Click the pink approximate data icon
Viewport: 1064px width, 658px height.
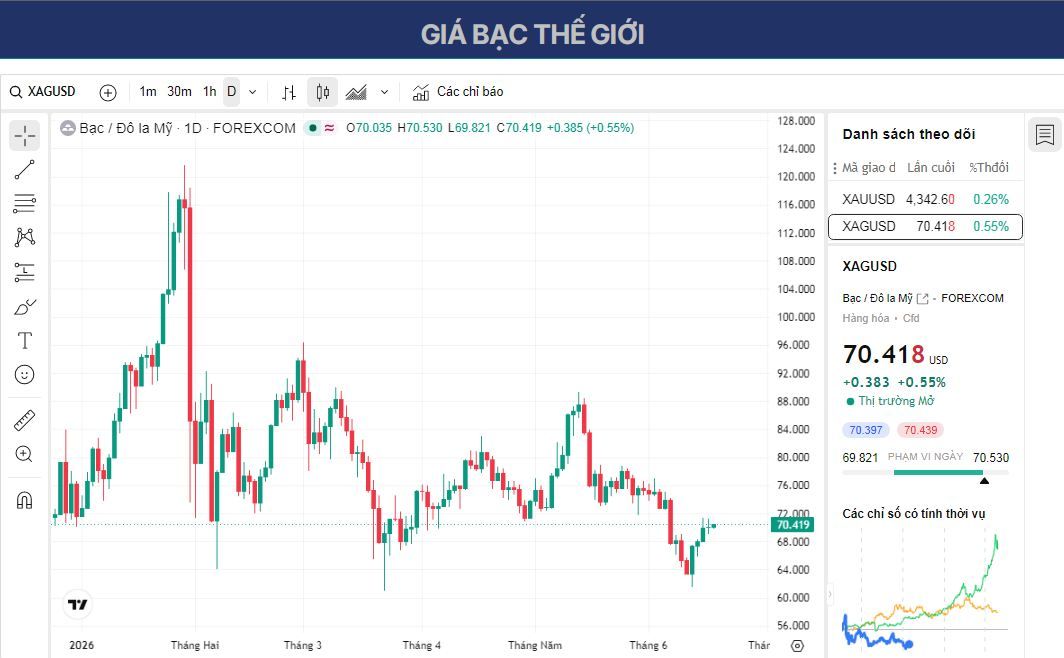[x=329, y=128]
